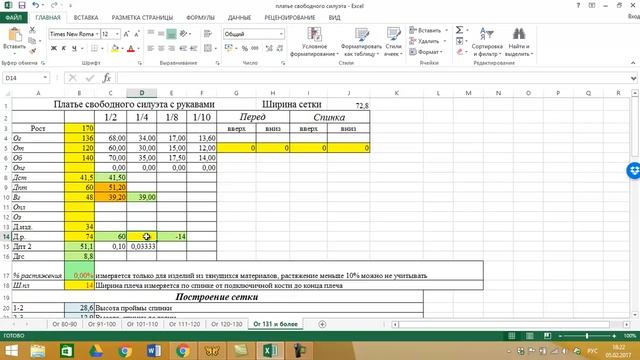
Task: Click Удалить cells button
Action: click(428, 41)
